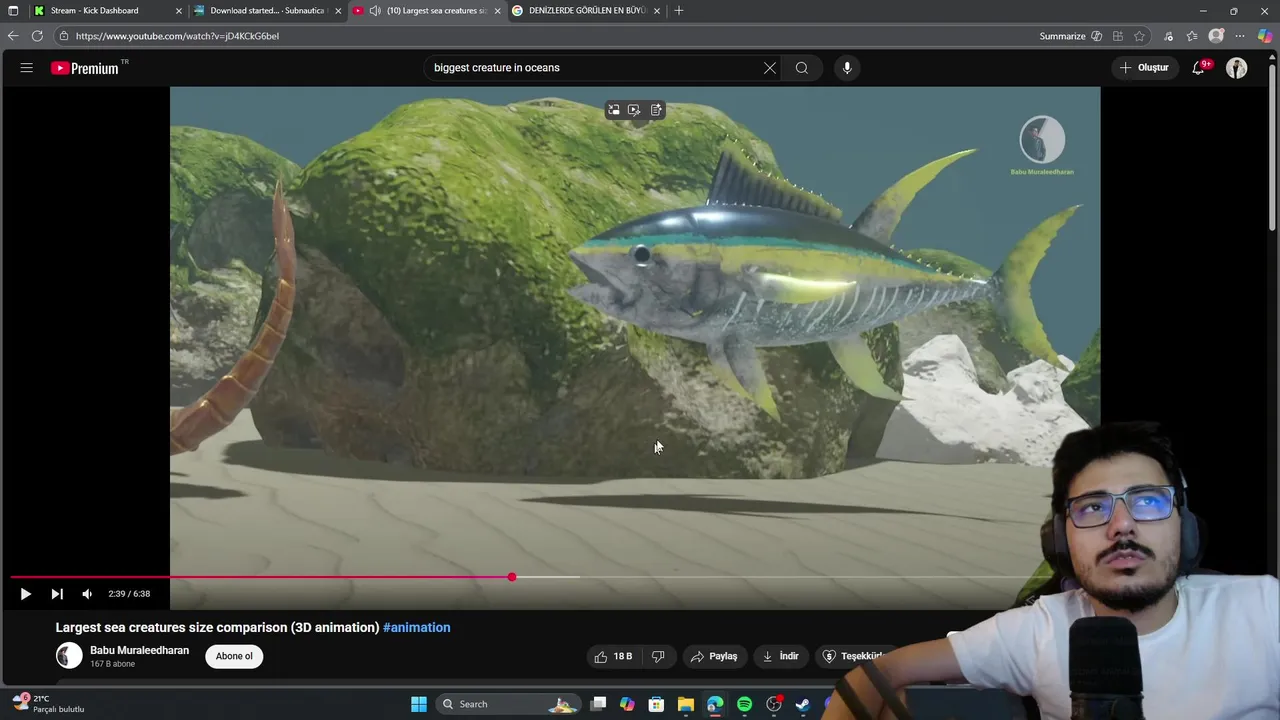Open the favorites list icon
The width and height of the screenshot is (1280, 720).
coord(1192,36)
